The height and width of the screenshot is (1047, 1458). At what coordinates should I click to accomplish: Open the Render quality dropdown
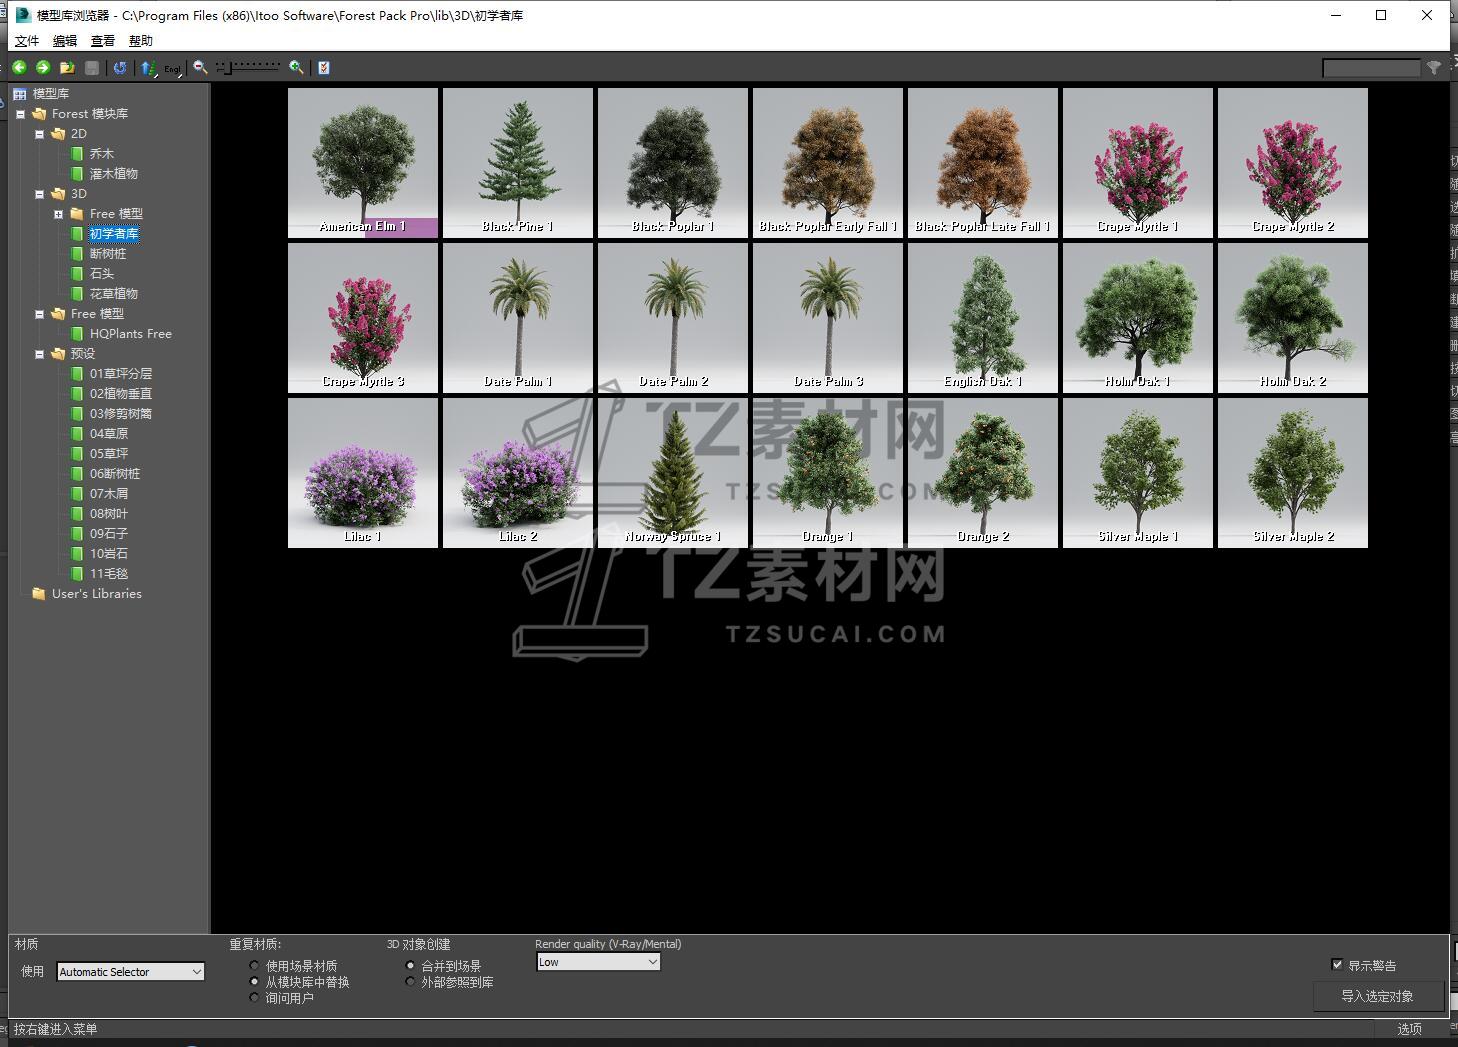pyautogui.click(x=598, y=962)
